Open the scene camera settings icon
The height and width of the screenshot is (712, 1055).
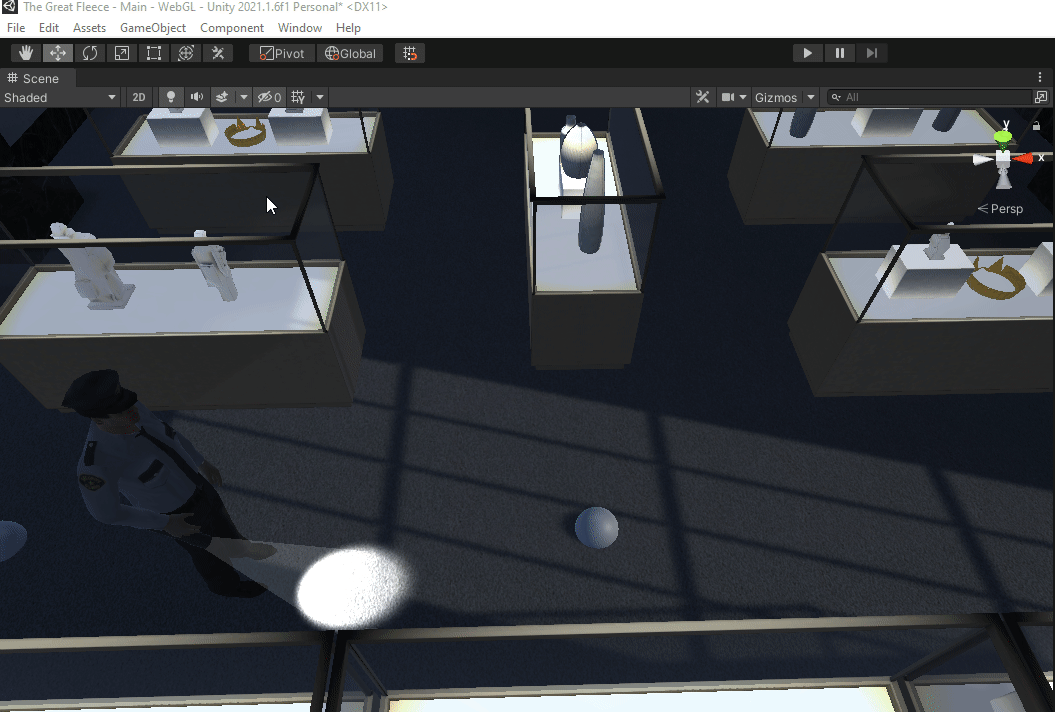pyautogui.click(x=732, y=96)
